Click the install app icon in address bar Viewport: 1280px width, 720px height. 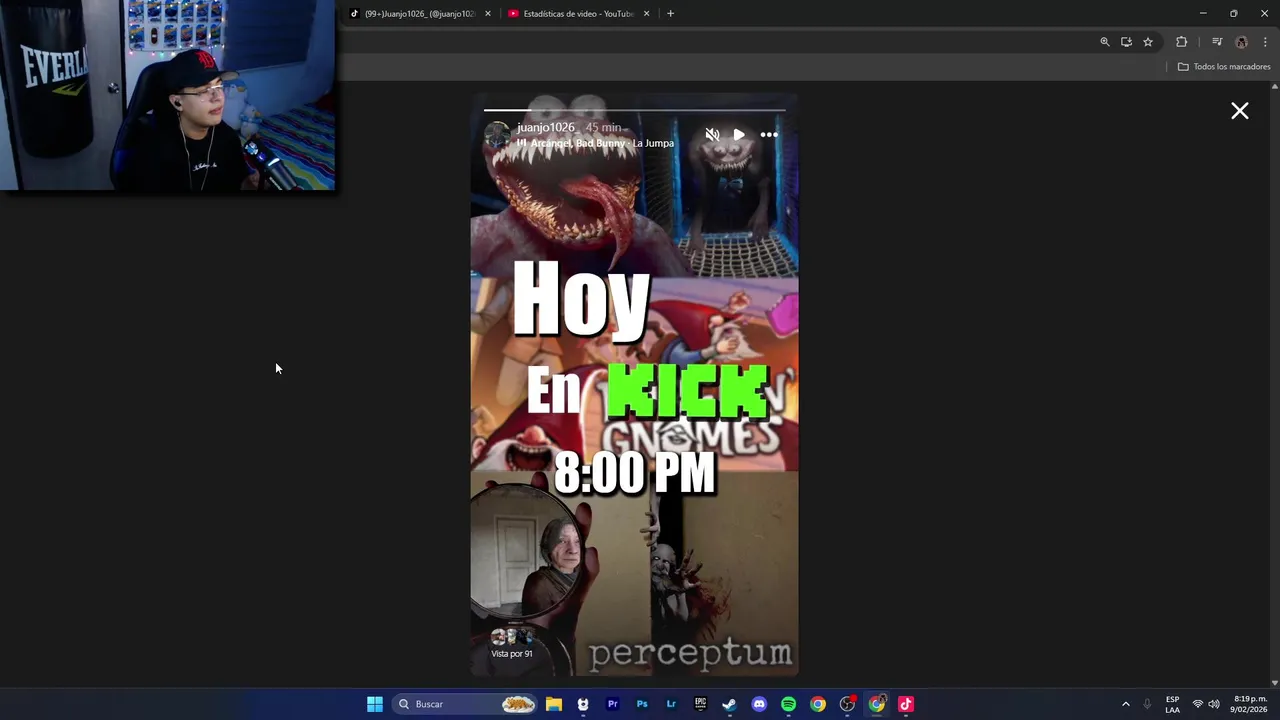[1126, 42]
